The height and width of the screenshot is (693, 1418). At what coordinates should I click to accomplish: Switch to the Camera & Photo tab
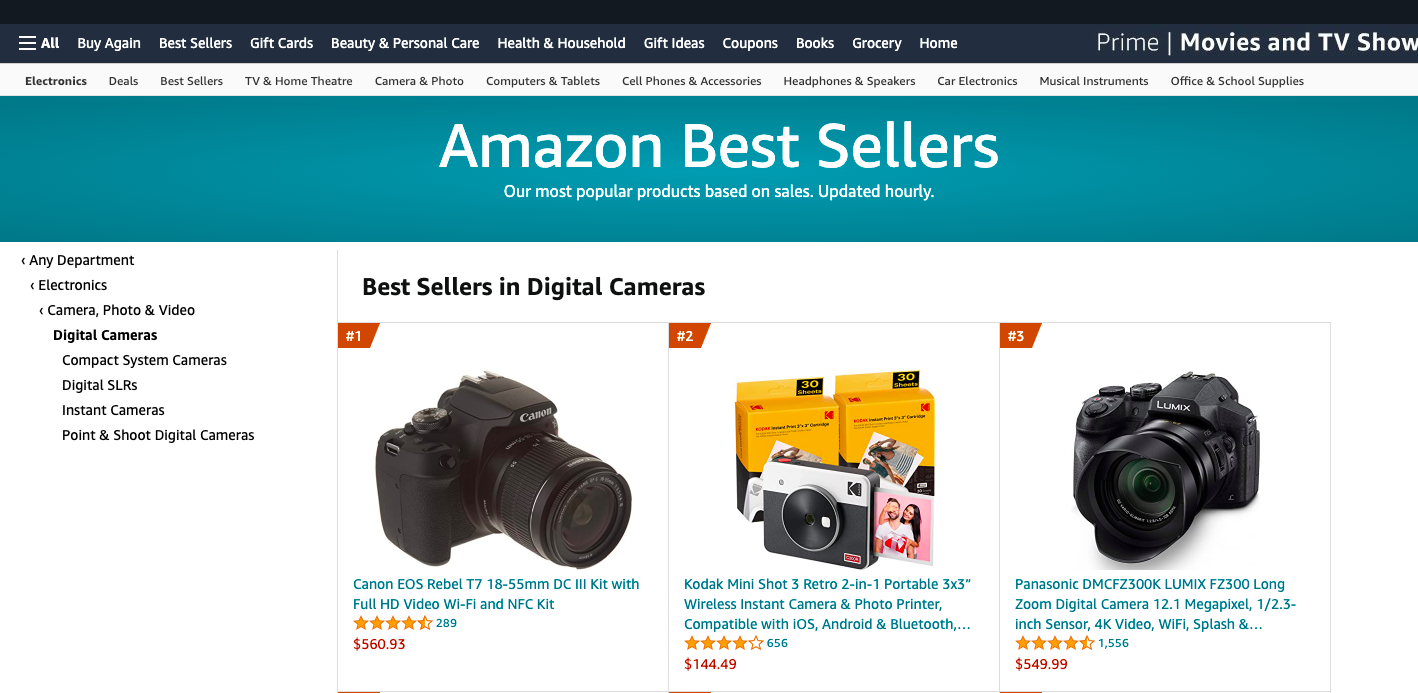pos(419,81)
